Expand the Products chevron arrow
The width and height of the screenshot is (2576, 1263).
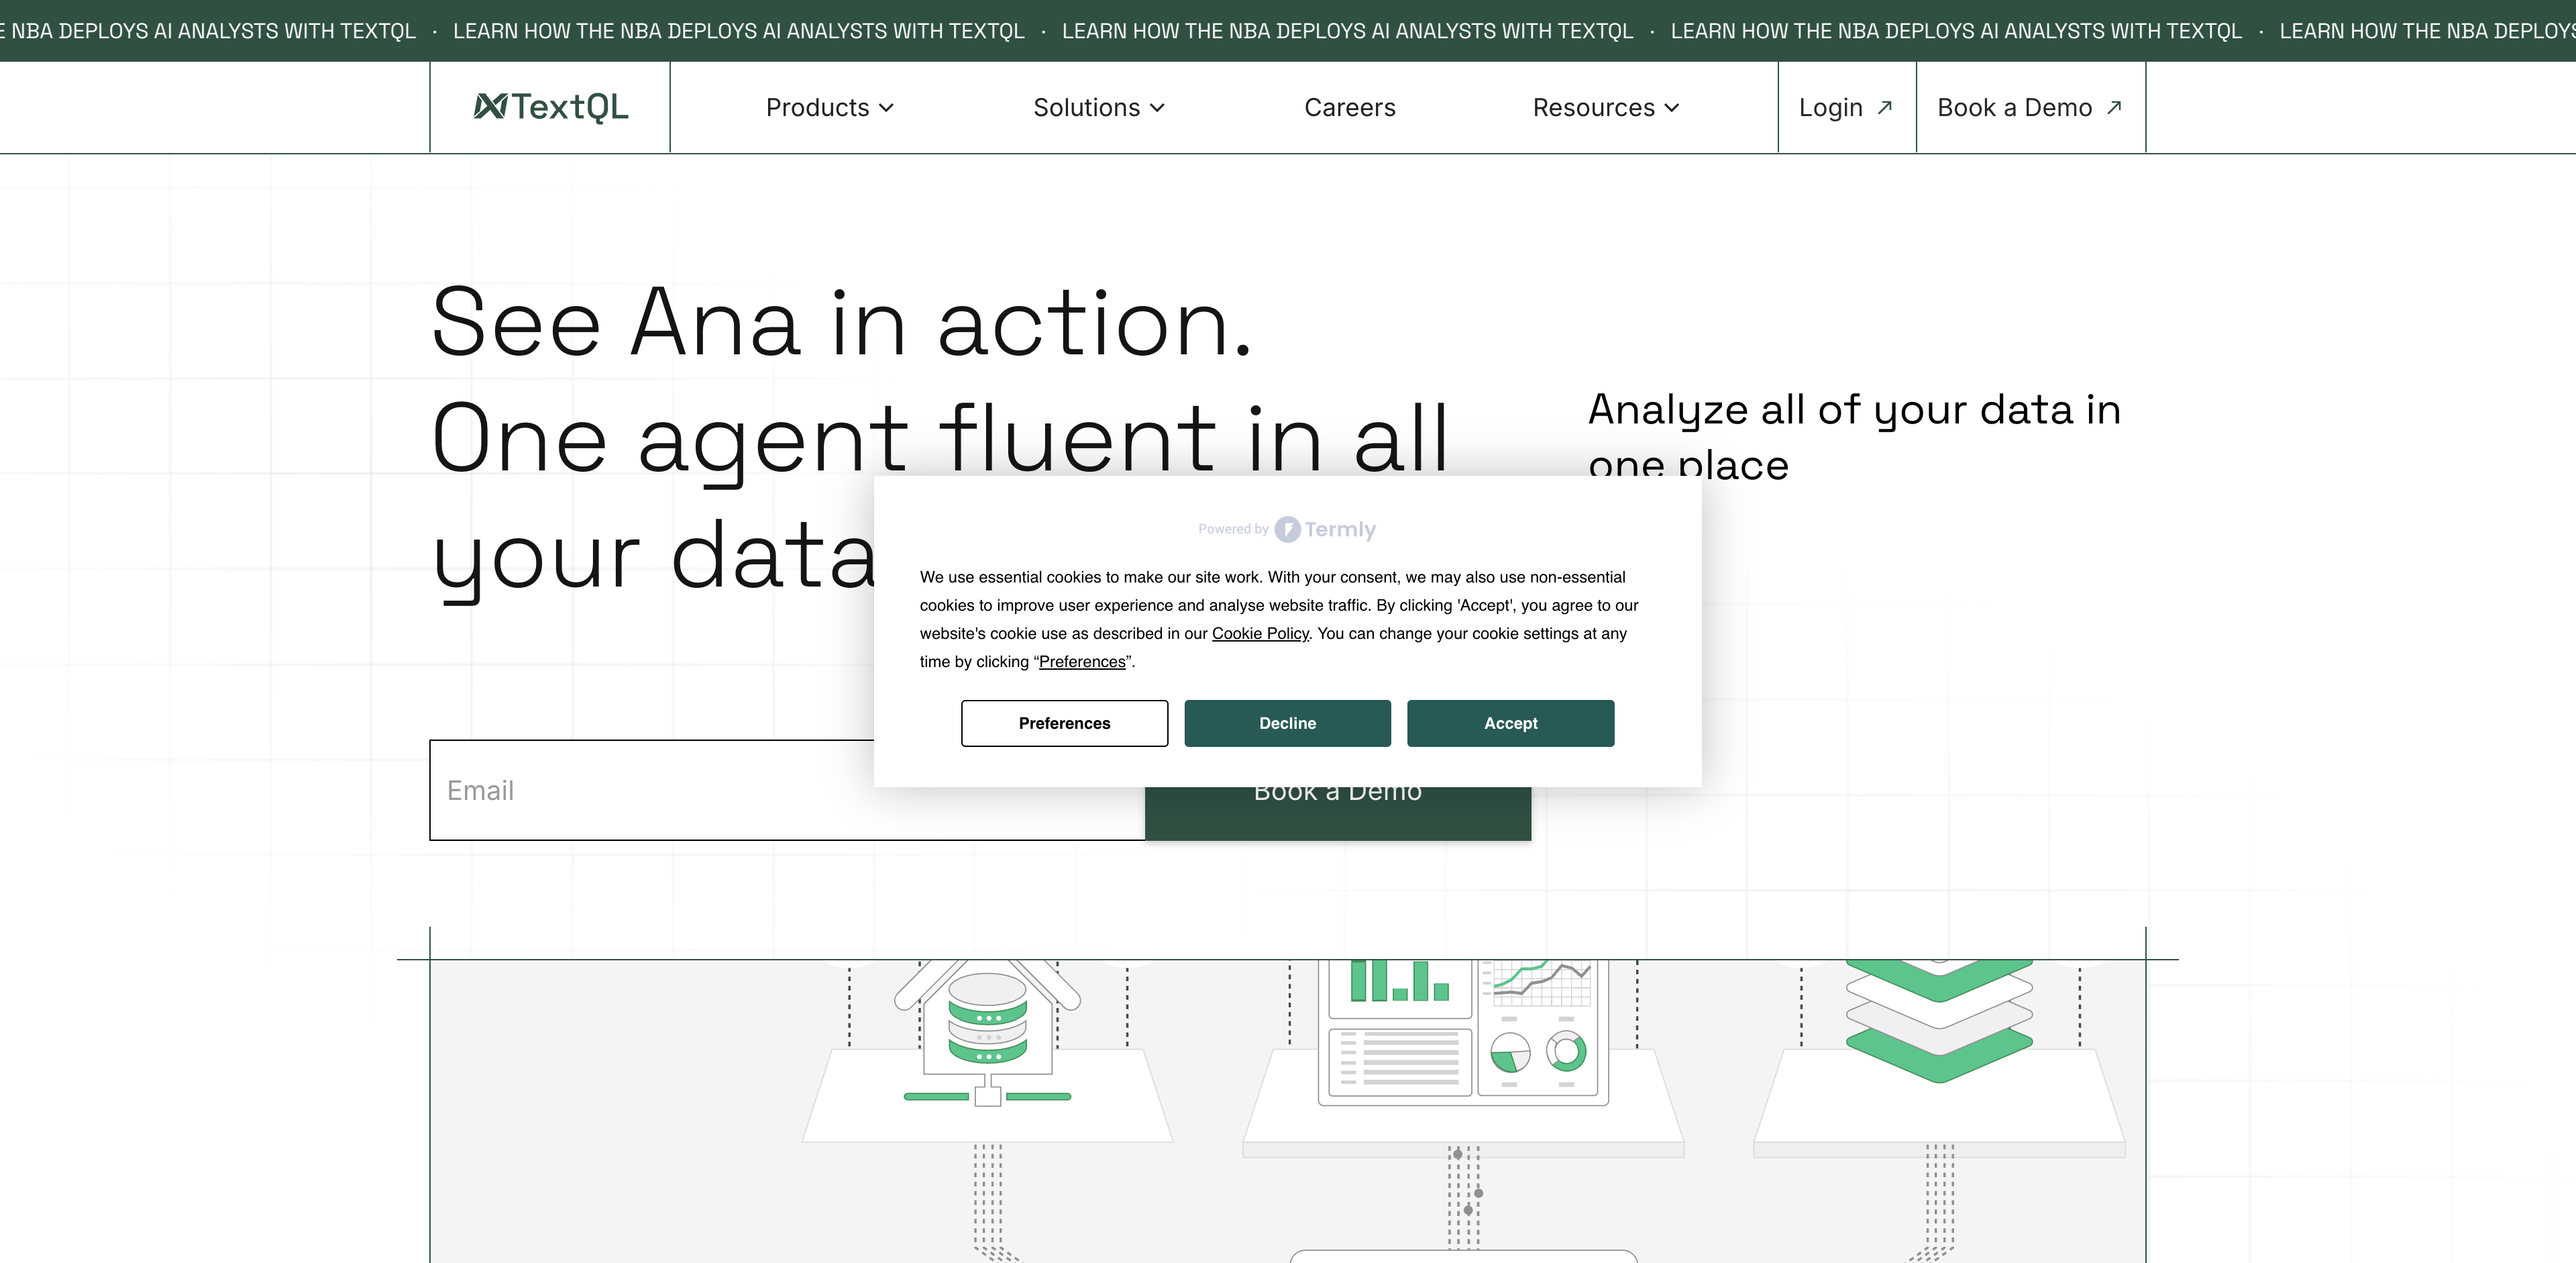(886, 108)
